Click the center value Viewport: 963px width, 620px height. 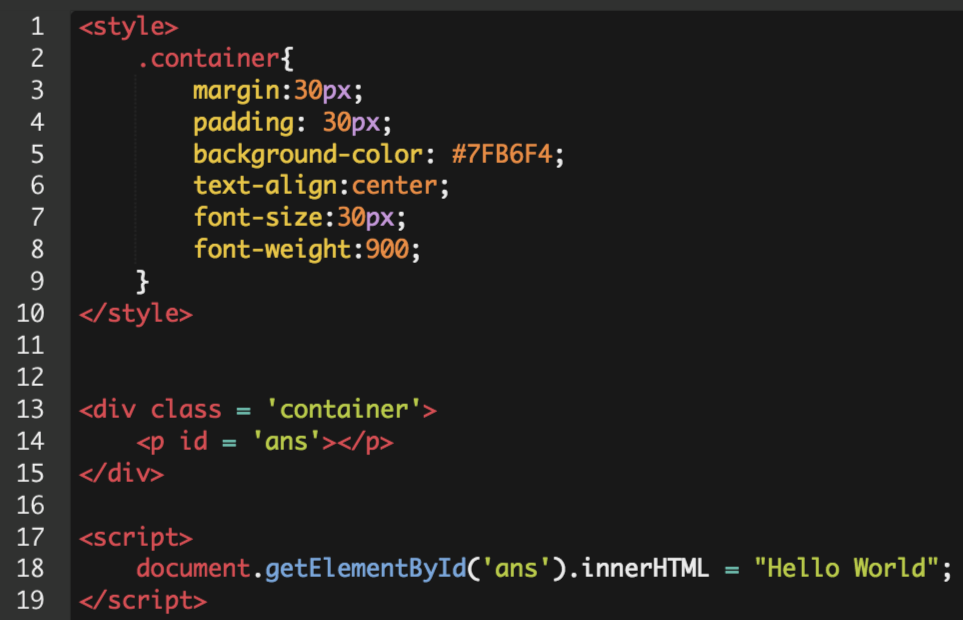394,186
